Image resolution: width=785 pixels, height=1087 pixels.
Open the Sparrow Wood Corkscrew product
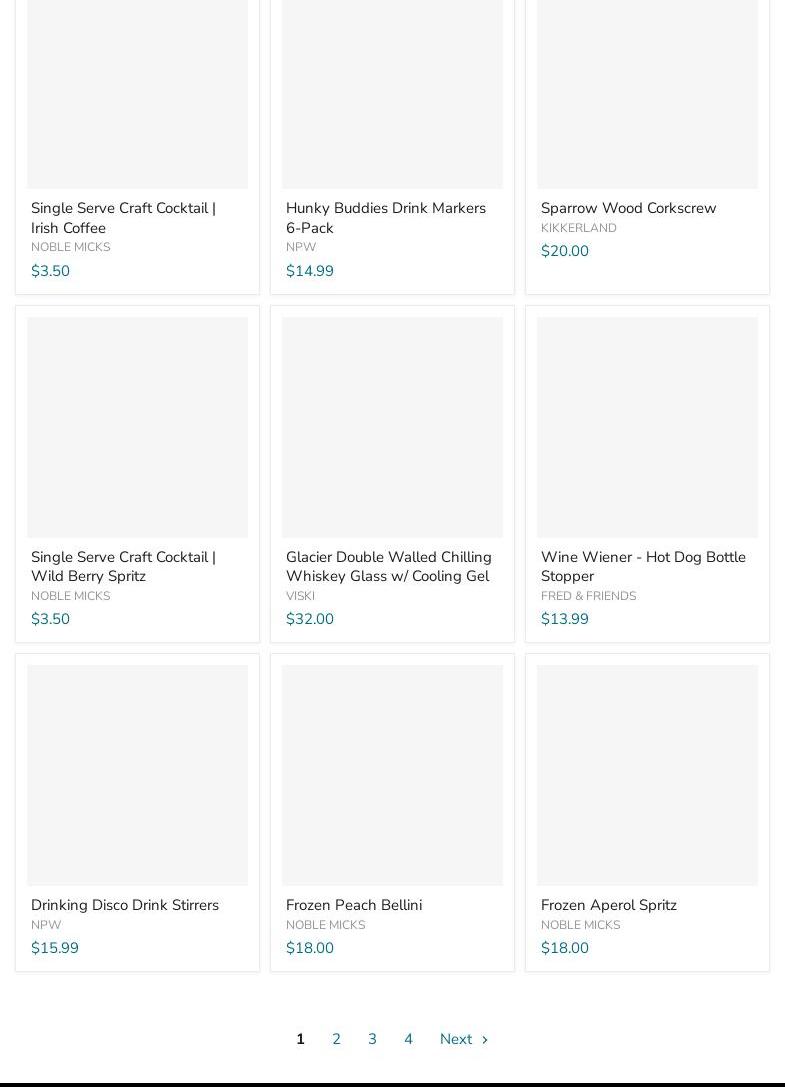tap(628, 208)
